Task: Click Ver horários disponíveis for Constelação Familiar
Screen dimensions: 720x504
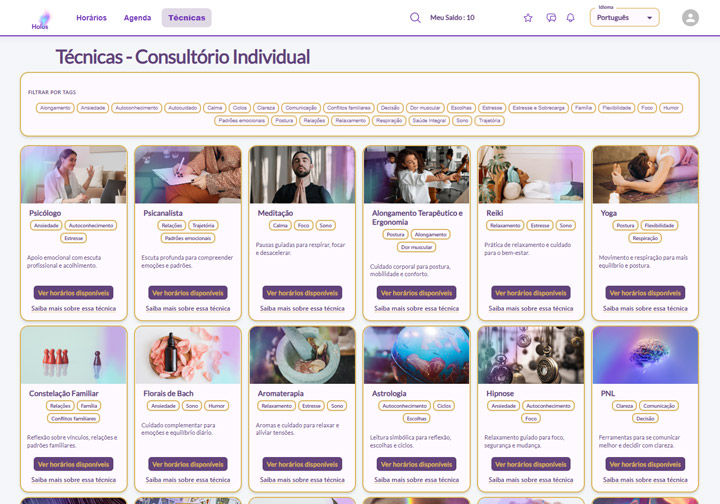Action: pyautogui.click(x=73, y=464)
